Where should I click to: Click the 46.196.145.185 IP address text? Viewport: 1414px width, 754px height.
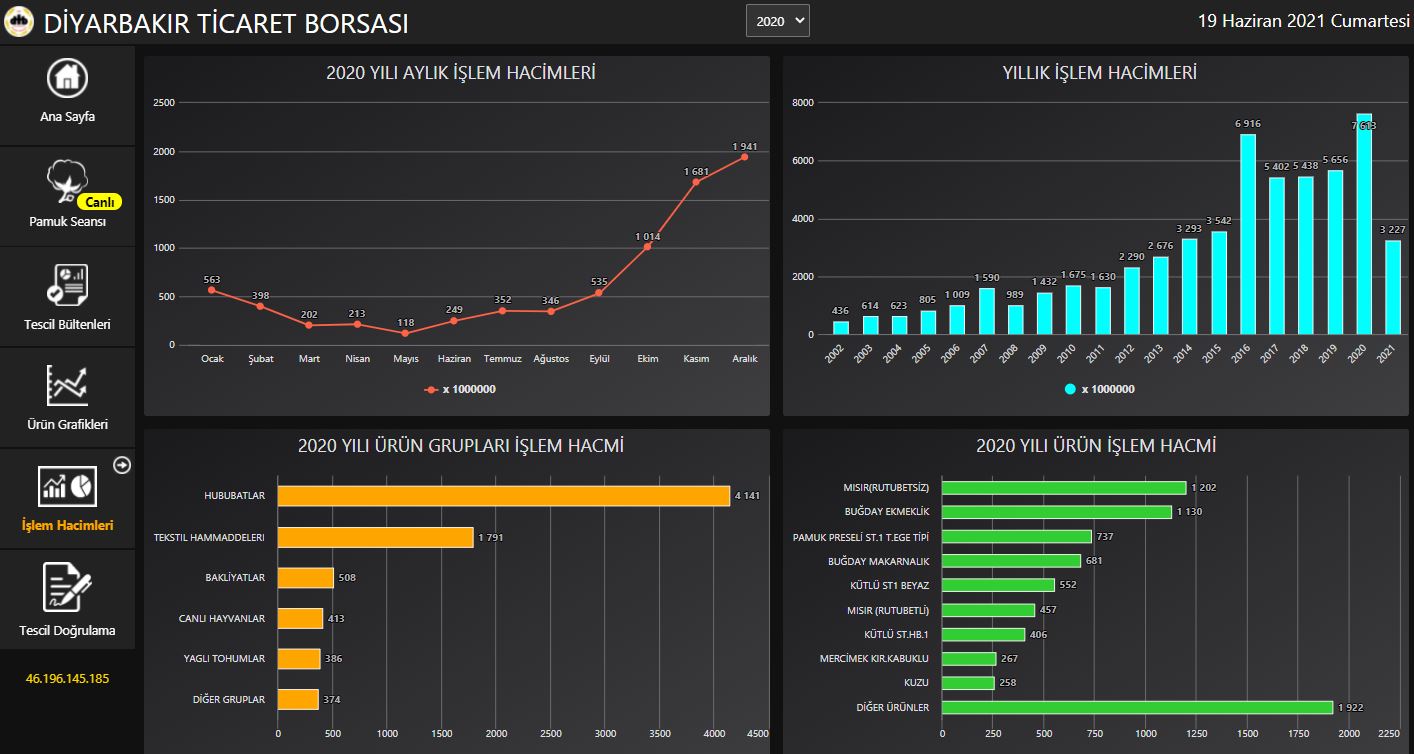click(x=67, y=679)
